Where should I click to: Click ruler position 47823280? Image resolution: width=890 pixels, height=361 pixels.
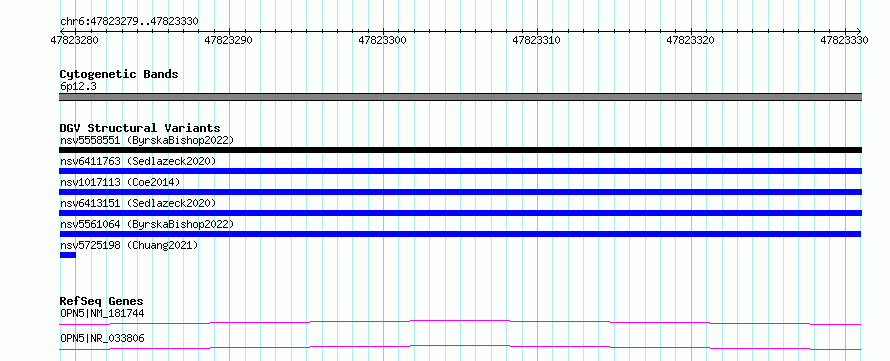point(74,40)
